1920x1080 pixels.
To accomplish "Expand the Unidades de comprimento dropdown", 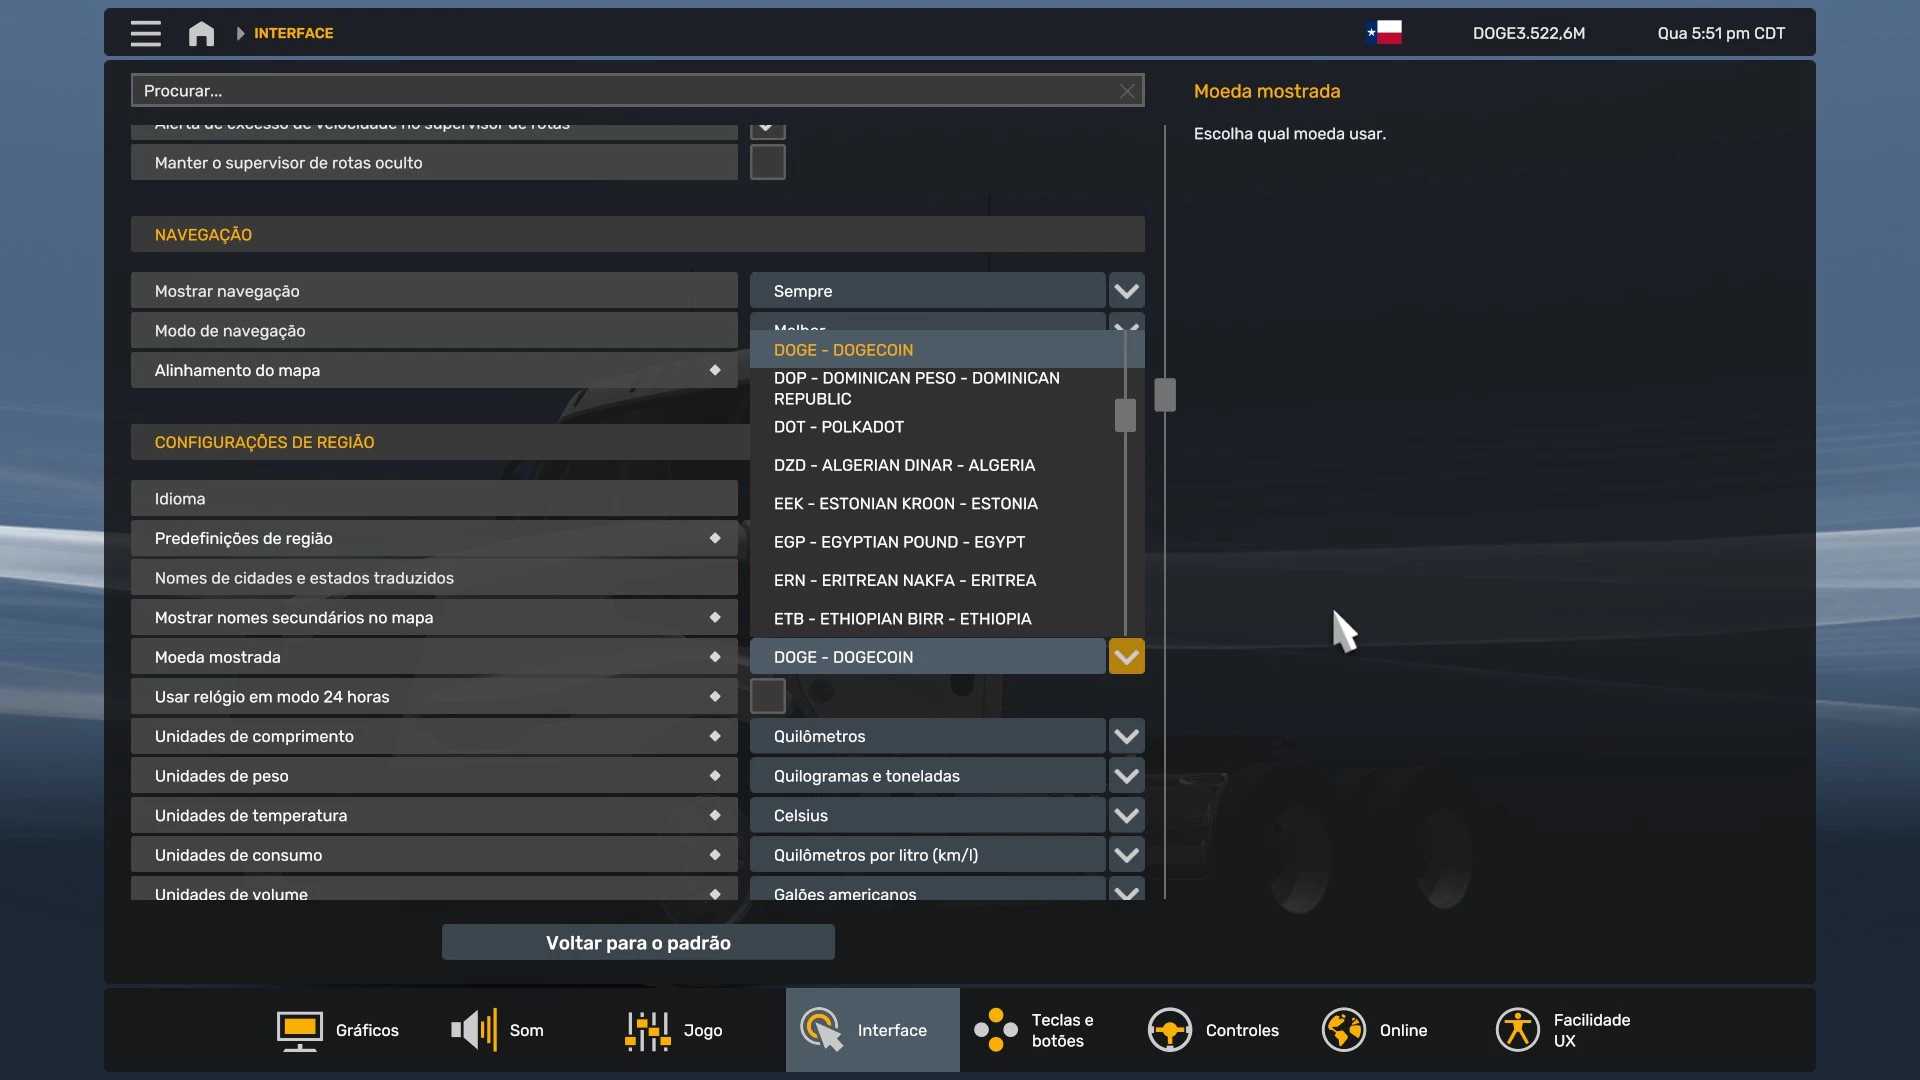I will pos(1126,736).
